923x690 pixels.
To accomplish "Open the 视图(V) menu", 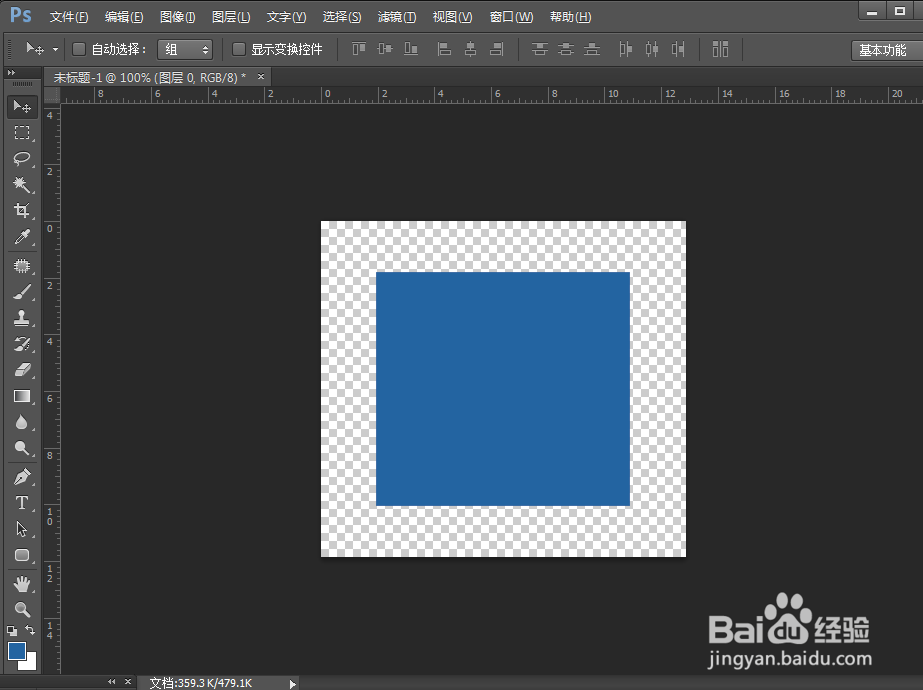I will [453, 17].
